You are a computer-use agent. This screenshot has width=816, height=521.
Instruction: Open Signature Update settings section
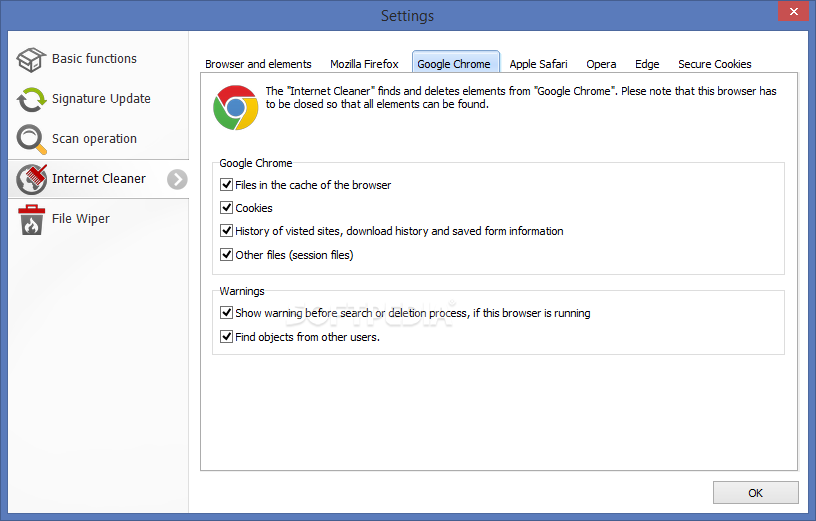[x=98, y=99]
